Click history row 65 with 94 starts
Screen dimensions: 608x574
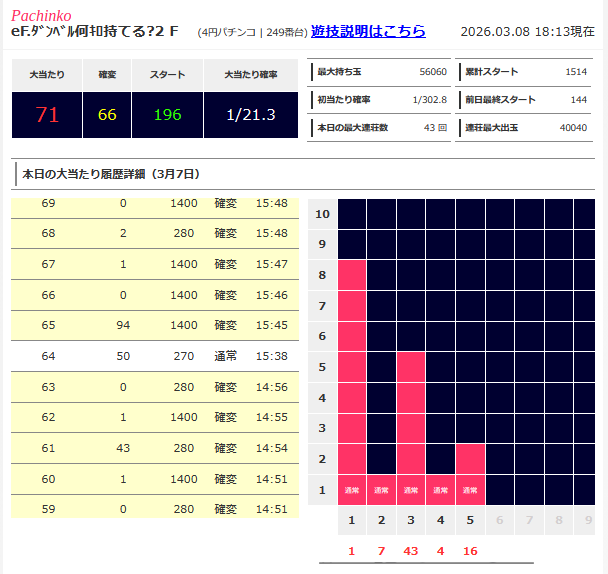coord(155,325)
